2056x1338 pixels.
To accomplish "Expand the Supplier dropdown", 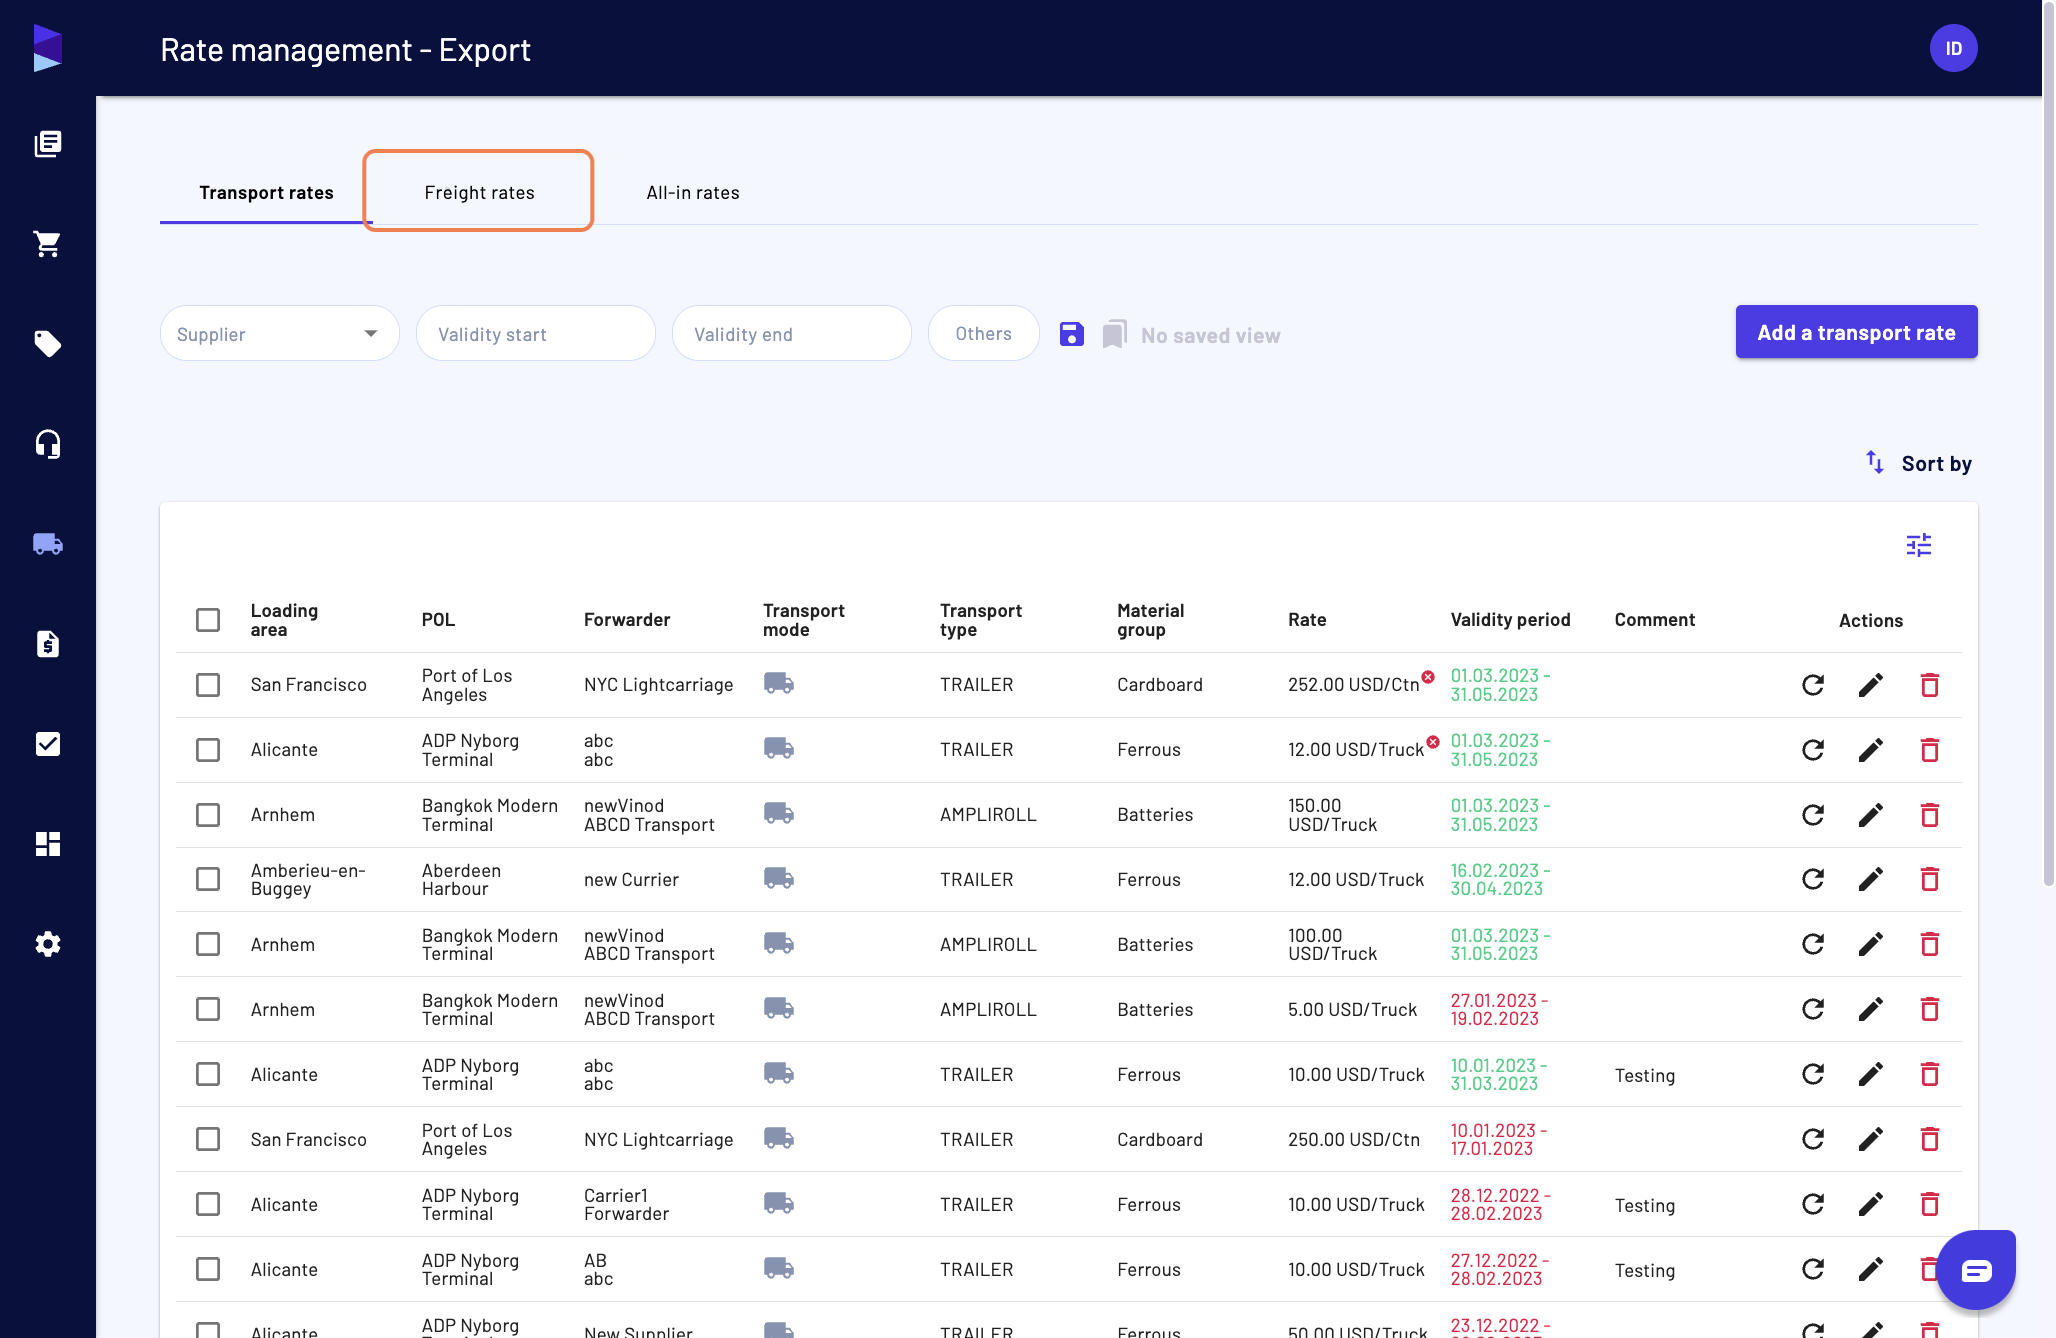I will pyautogui.click(x=280, y=333).
